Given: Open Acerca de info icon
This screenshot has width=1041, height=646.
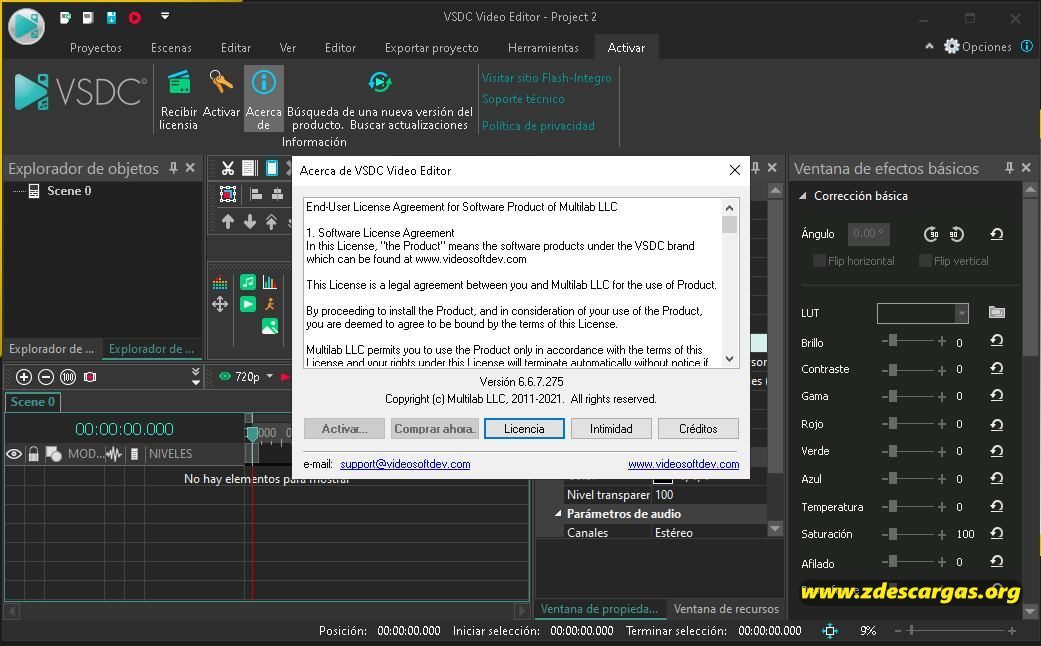Looking at the screenshot, I should (x=264, y=82).
